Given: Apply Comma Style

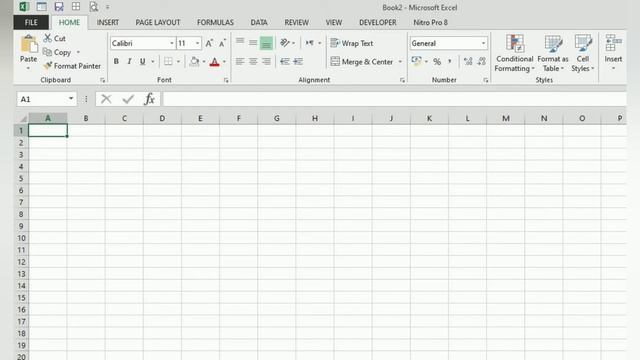Looking at the screenshot, I should 450,62.
